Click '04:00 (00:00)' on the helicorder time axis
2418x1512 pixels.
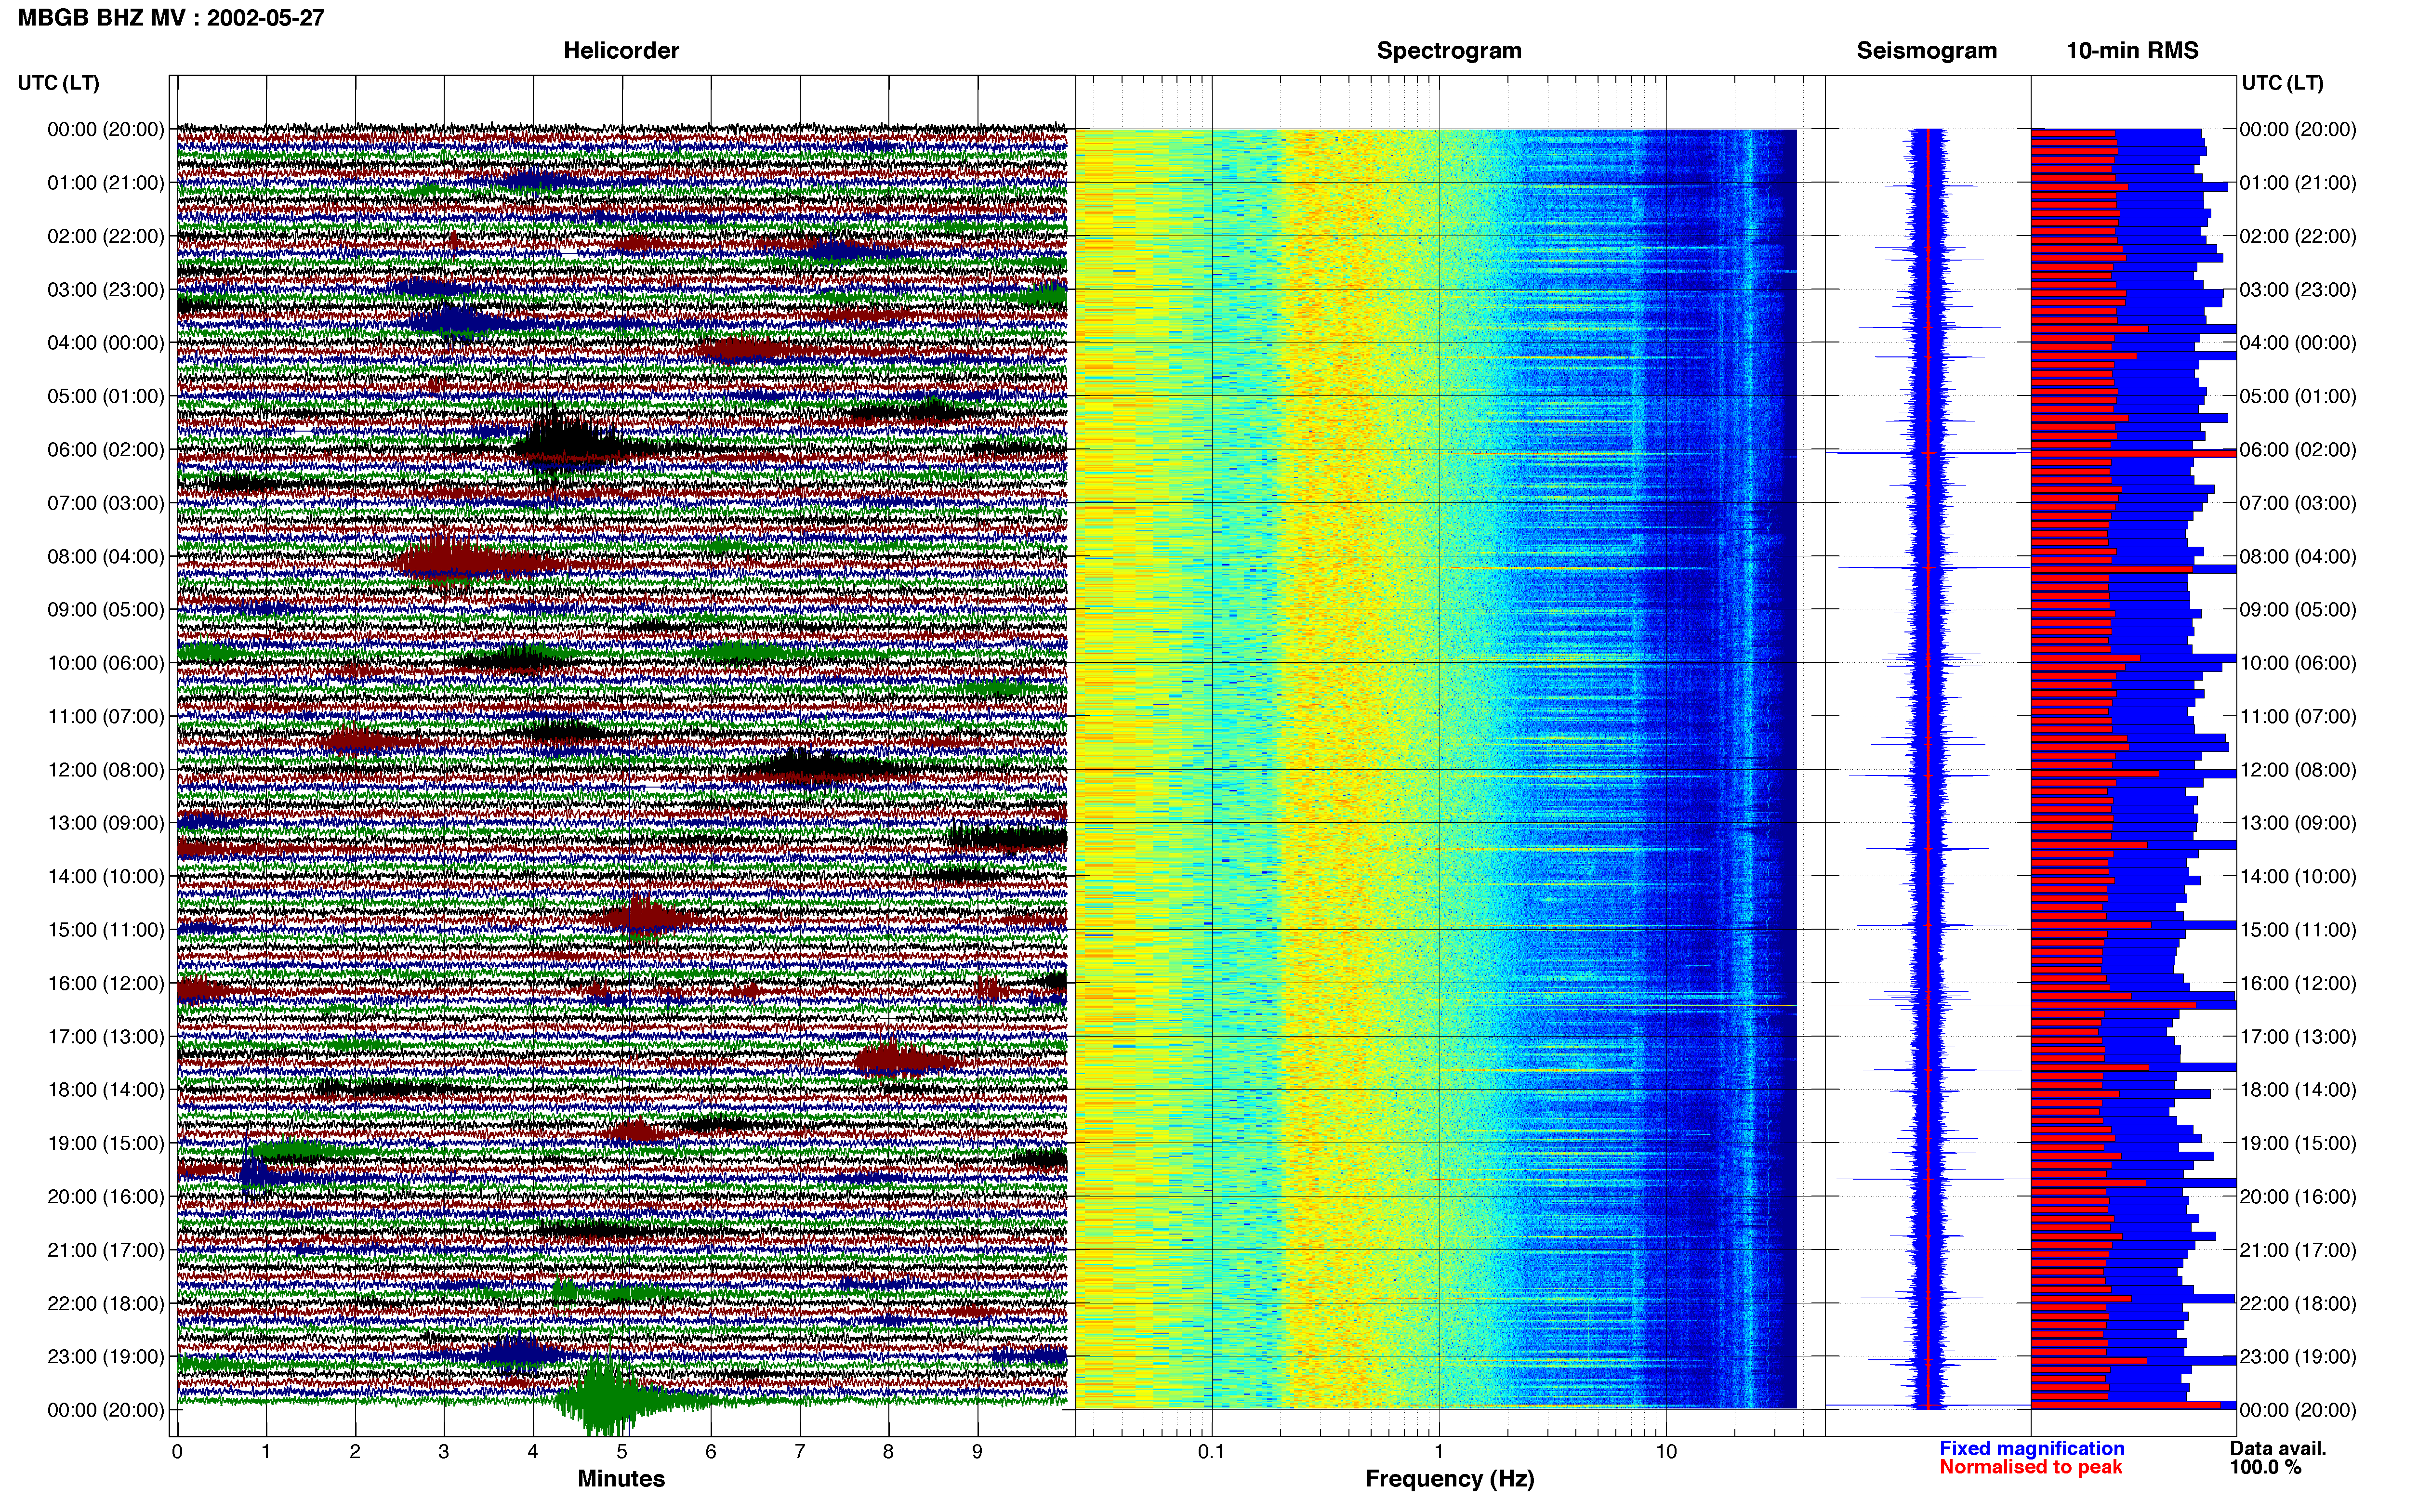[106, 342]
